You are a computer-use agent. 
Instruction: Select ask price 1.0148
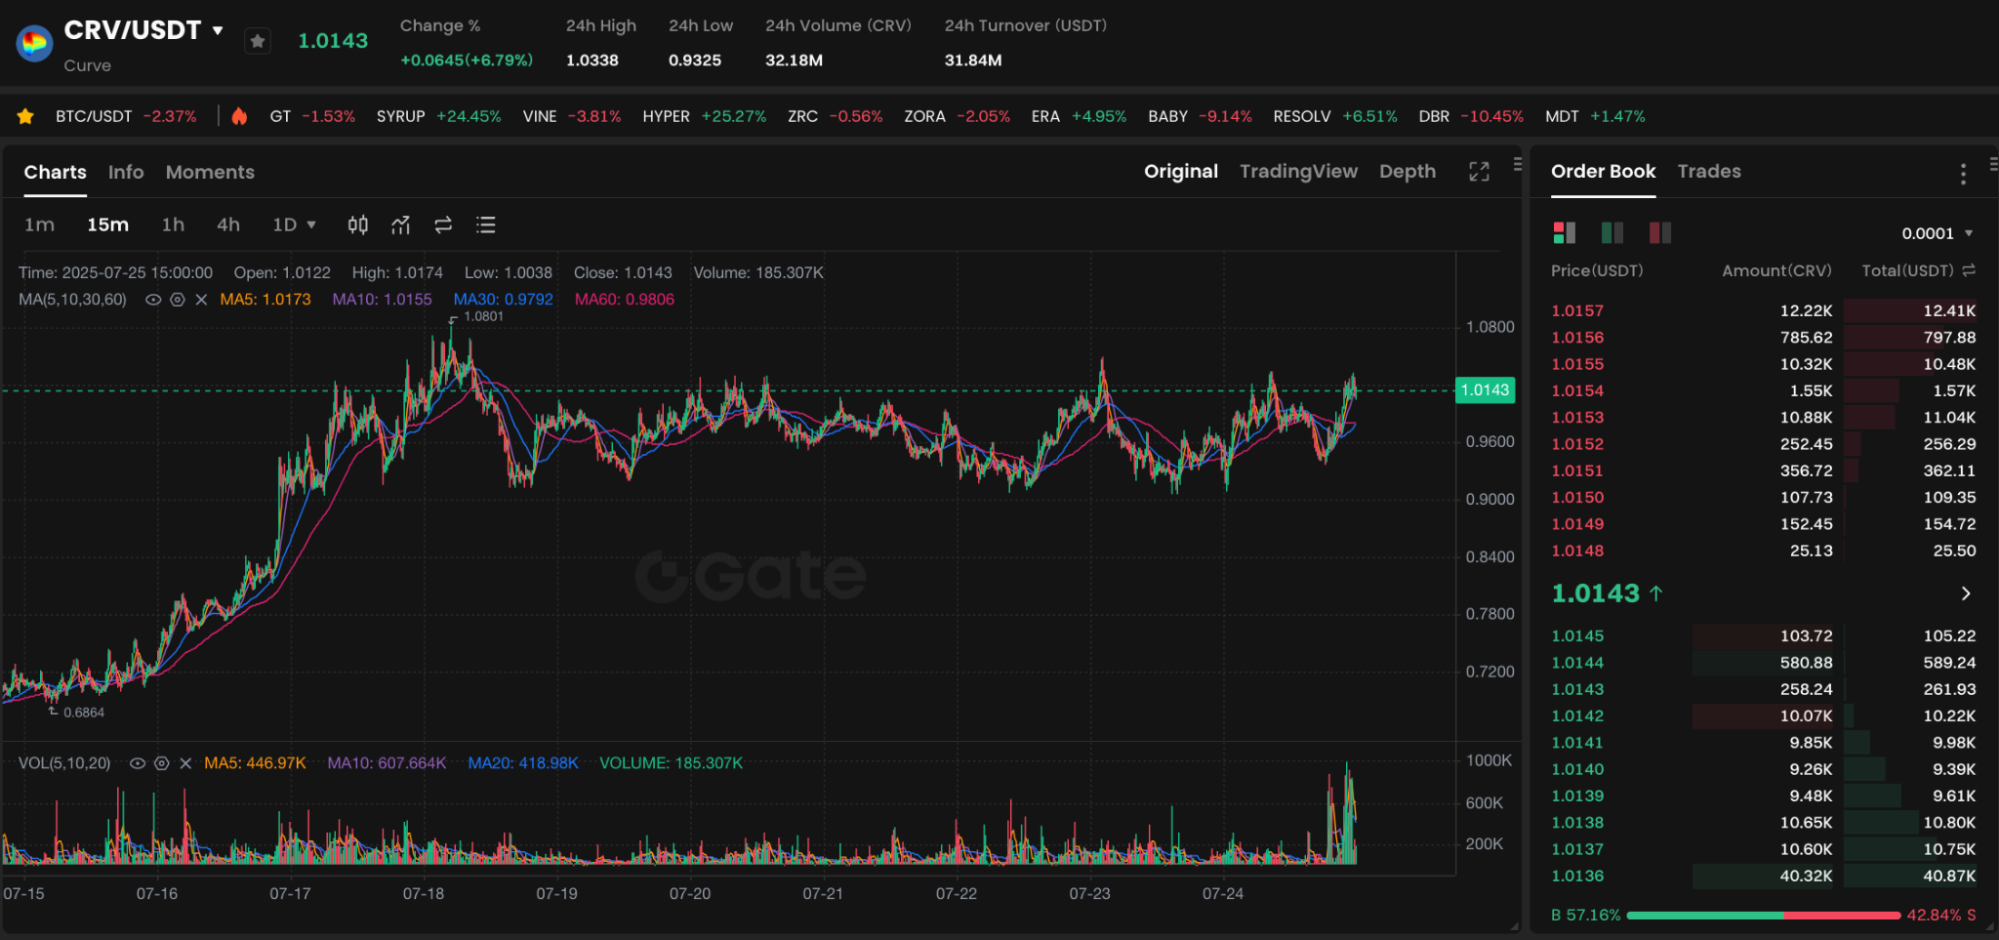[1577, 551]
